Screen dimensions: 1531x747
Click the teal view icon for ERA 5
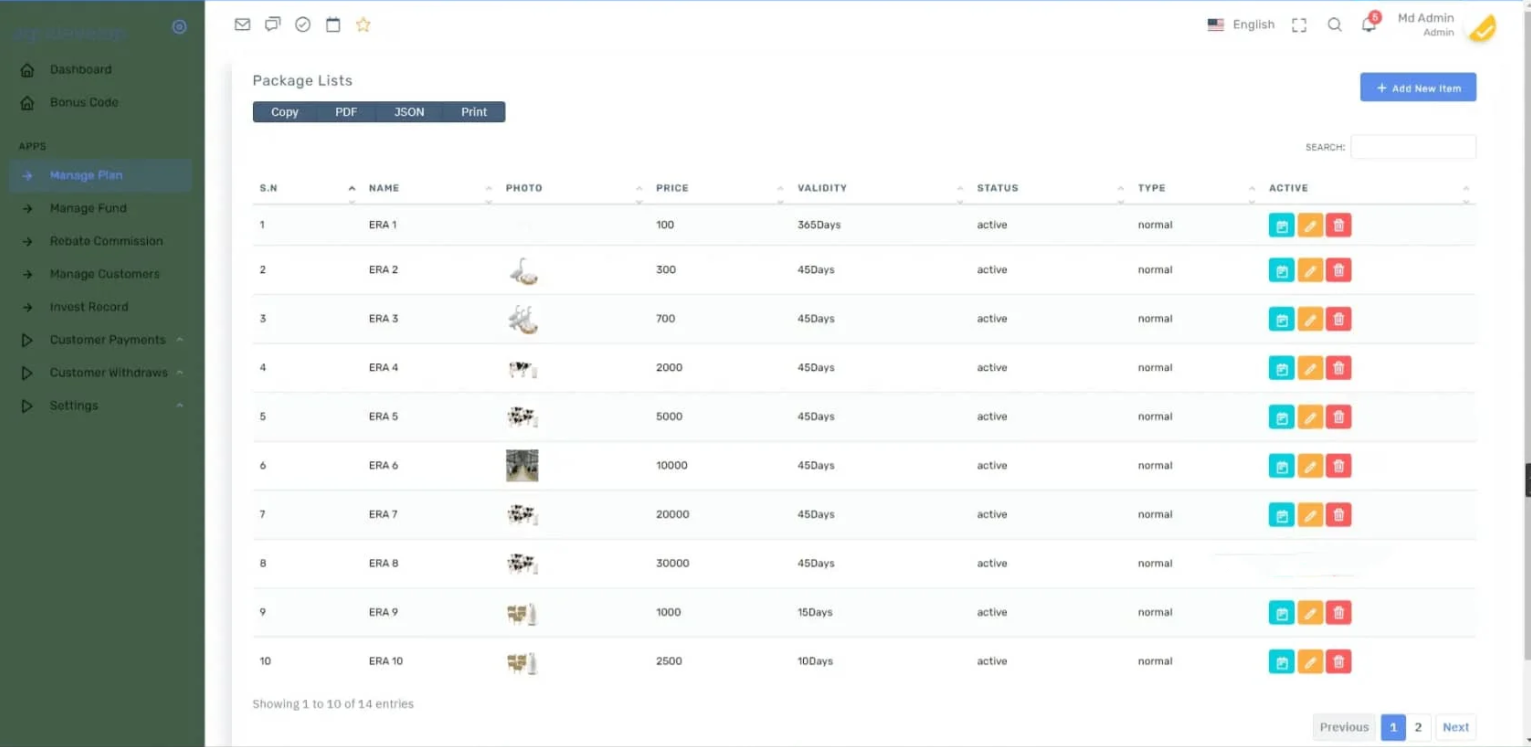point(1281,417)
